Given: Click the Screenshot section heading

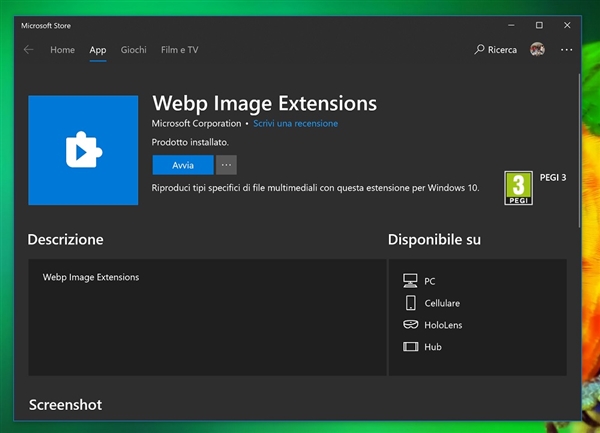Looking at the screenshot, I should [65, 405].
